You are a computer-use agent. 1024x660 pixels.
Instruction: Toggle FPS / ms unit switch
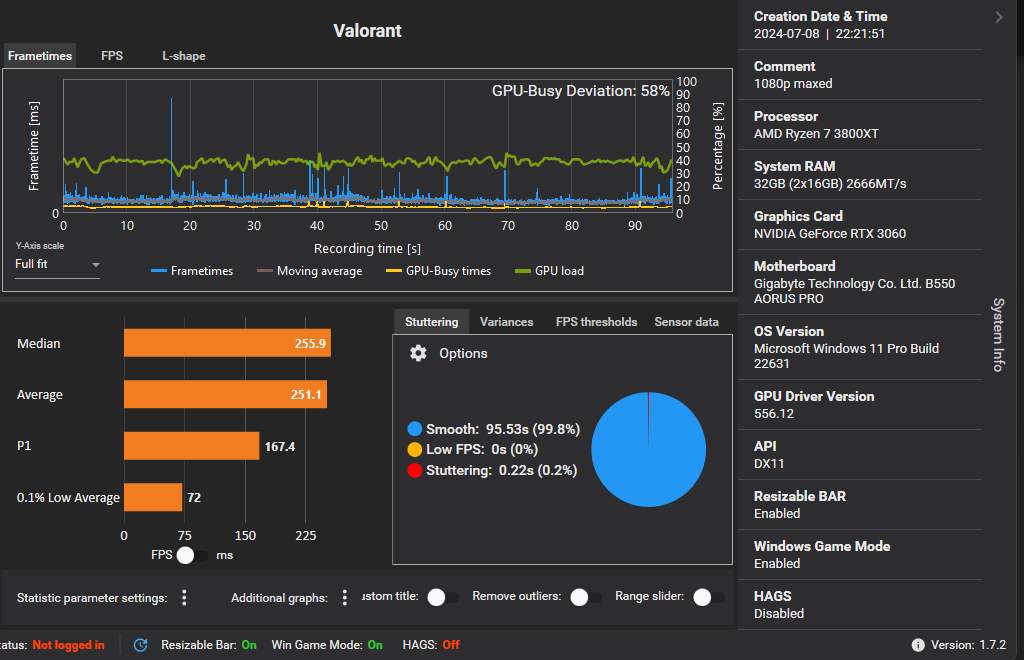(193, 555)
